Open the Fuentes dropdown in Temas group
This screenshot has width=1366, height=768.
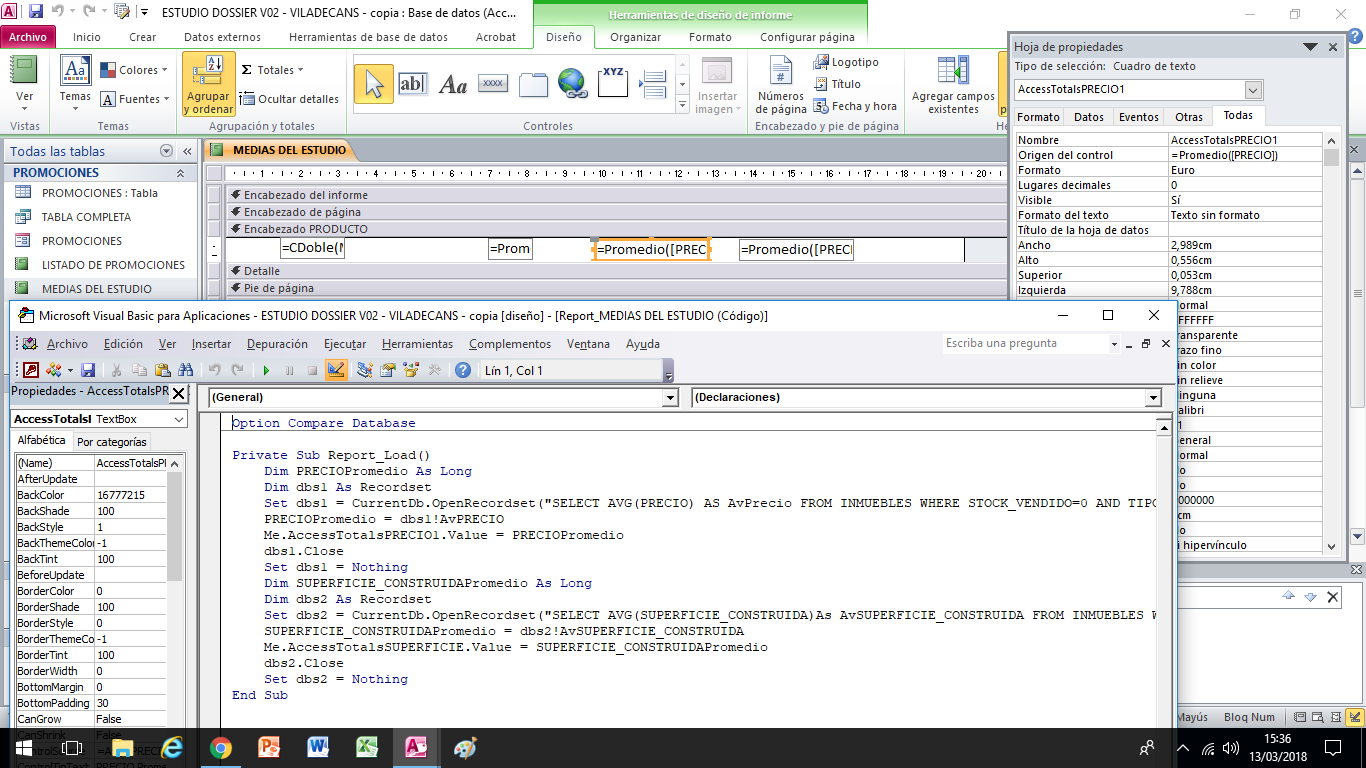pos(134,99)
